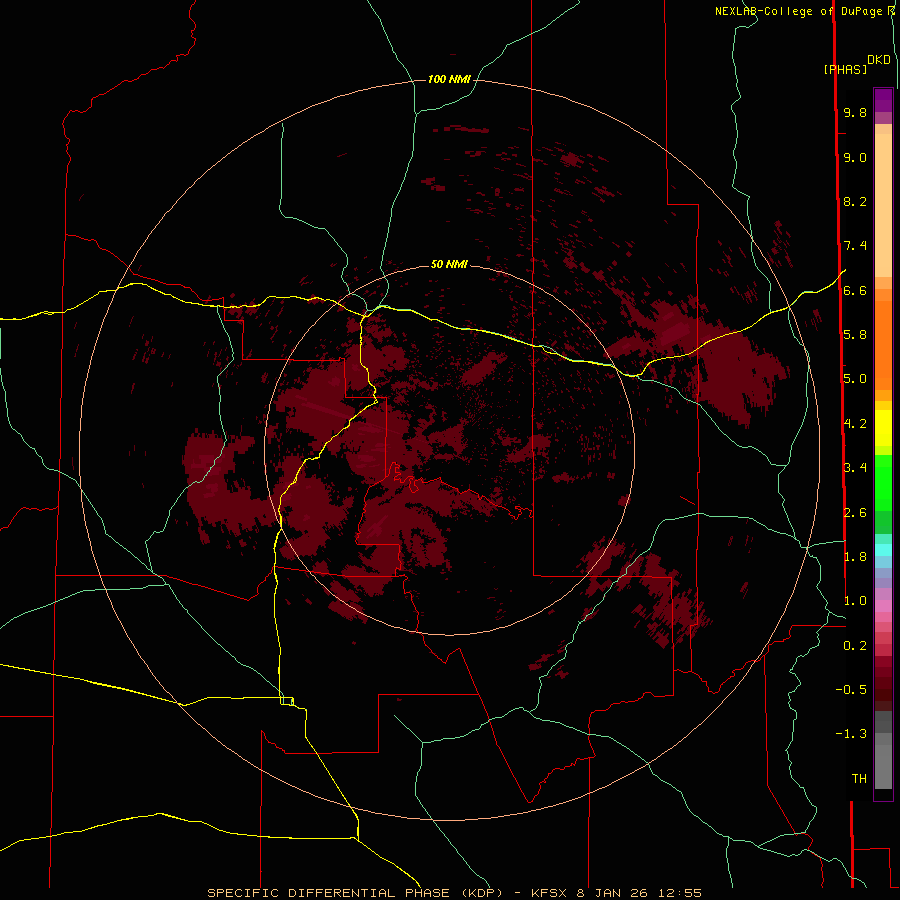Screen dimensions: 900x900
Task: Click the 9.0 legend value
Action: (855, 157)
